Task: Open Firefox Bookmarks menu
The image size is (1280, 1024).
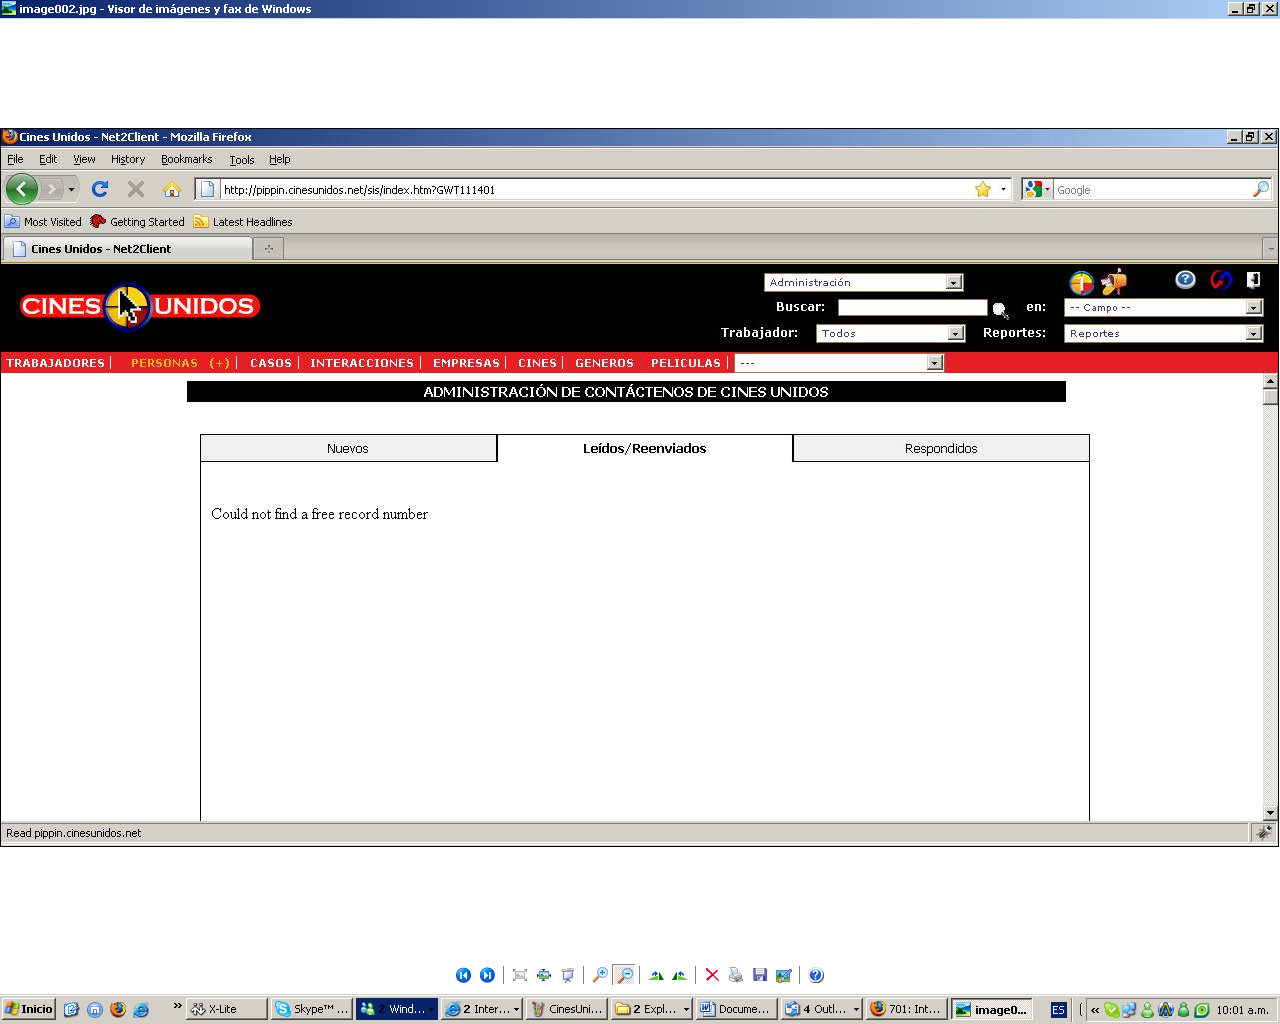Action: 187,159
